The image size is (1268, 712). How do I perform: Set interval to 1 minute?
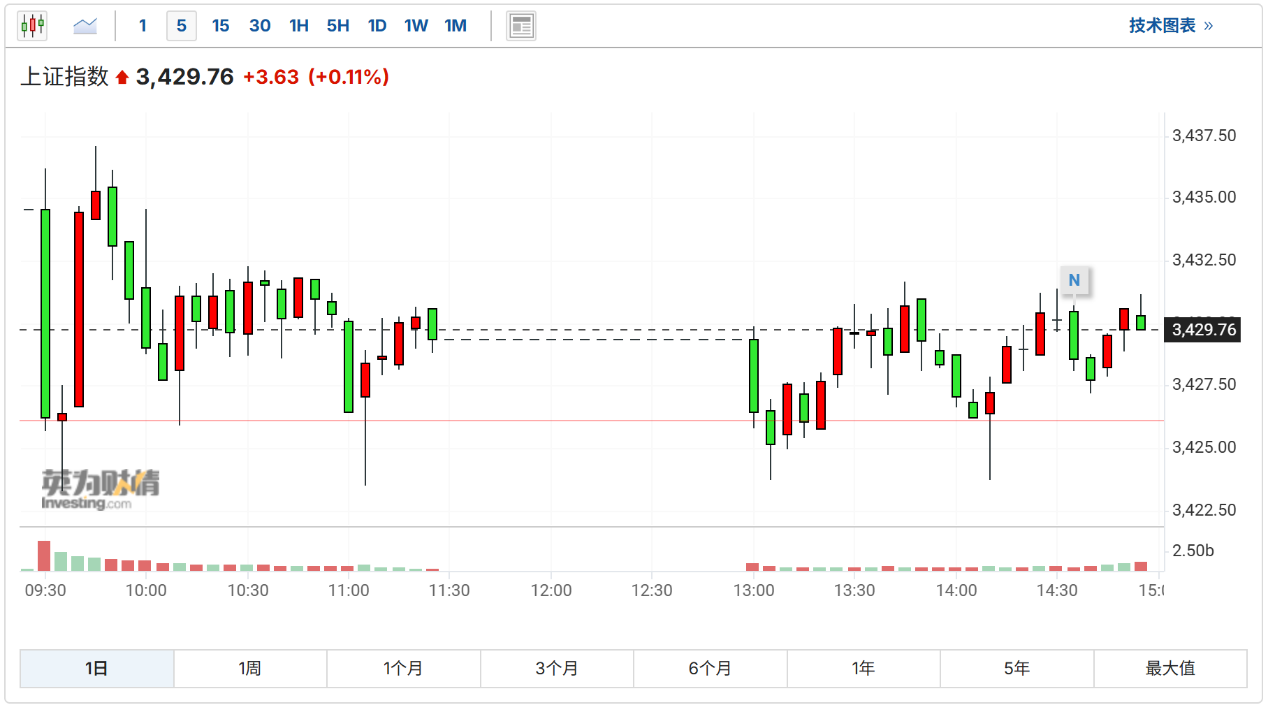(143, 26)
